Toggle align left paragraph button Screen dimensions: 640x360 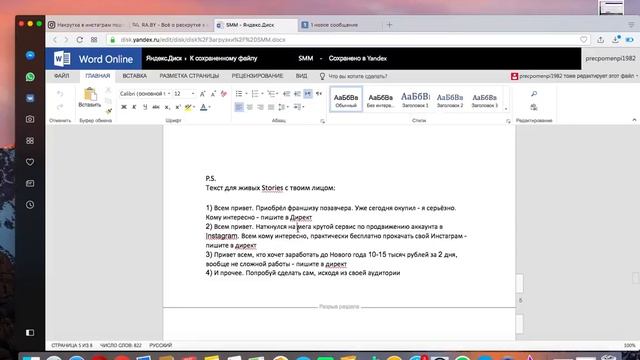click(x=239, y=107)
